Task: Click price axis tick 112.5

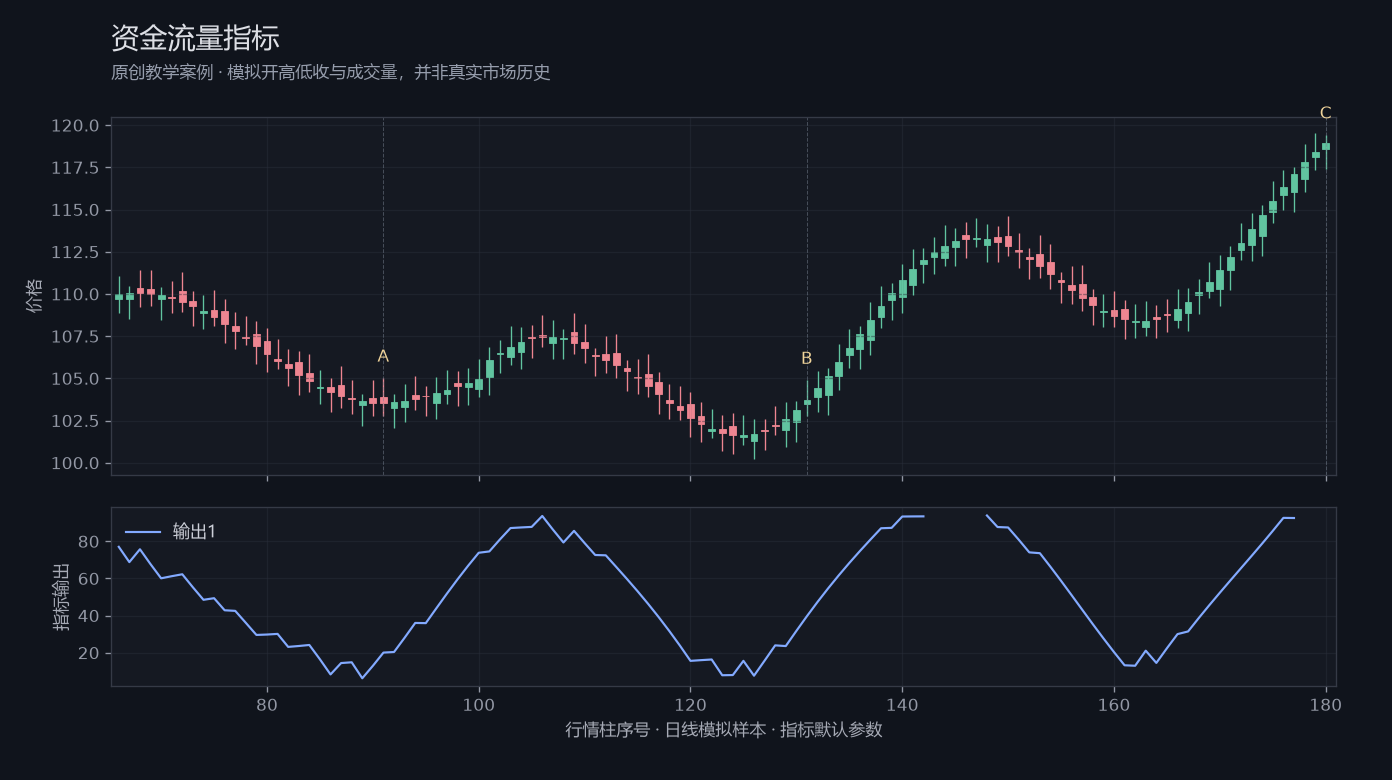Action: tap(75, 253)
